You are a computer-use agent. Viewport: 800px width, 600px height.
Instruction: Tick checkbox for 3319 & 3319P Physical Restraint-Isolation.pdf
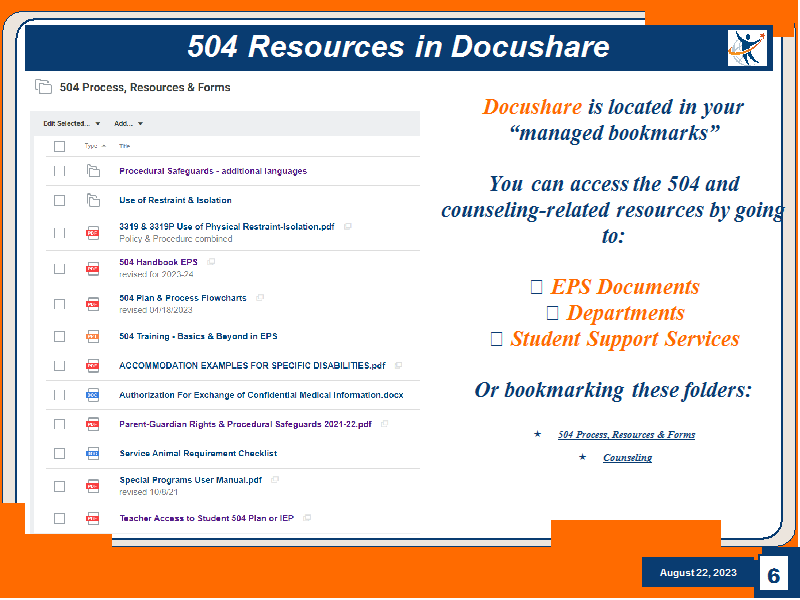[59, 233]
